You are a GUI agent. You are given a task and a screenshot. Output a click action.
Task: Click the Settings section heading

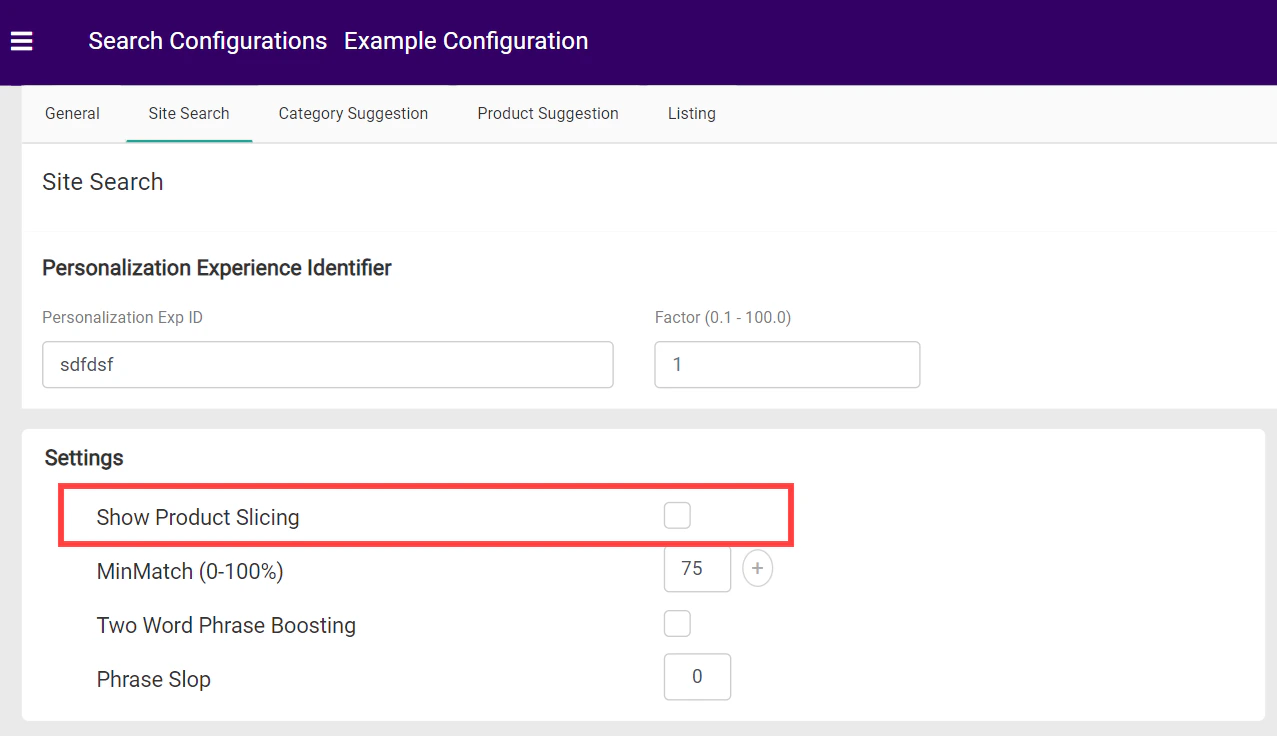click(84, 458)
